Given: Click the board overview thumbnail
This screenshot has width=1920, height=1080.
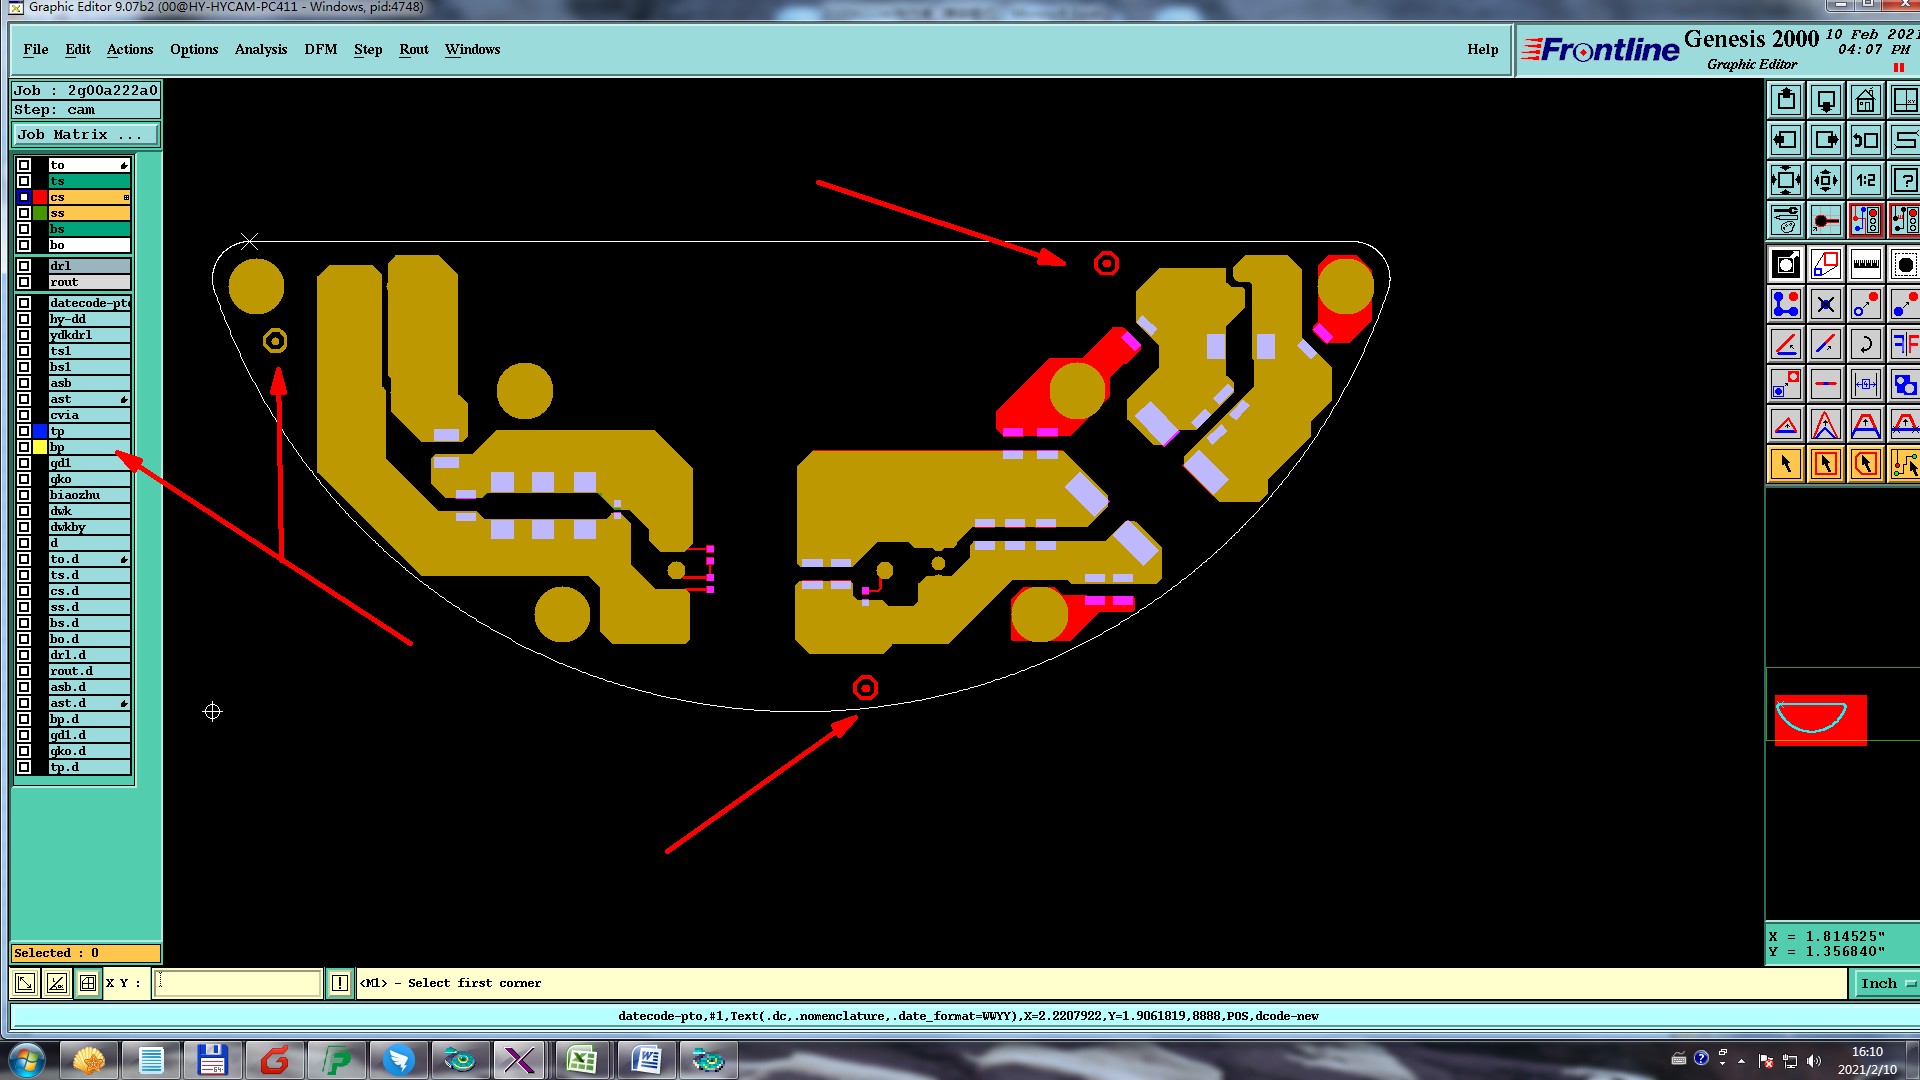Looking at the screenshot, I should (x=1820, y=719).
